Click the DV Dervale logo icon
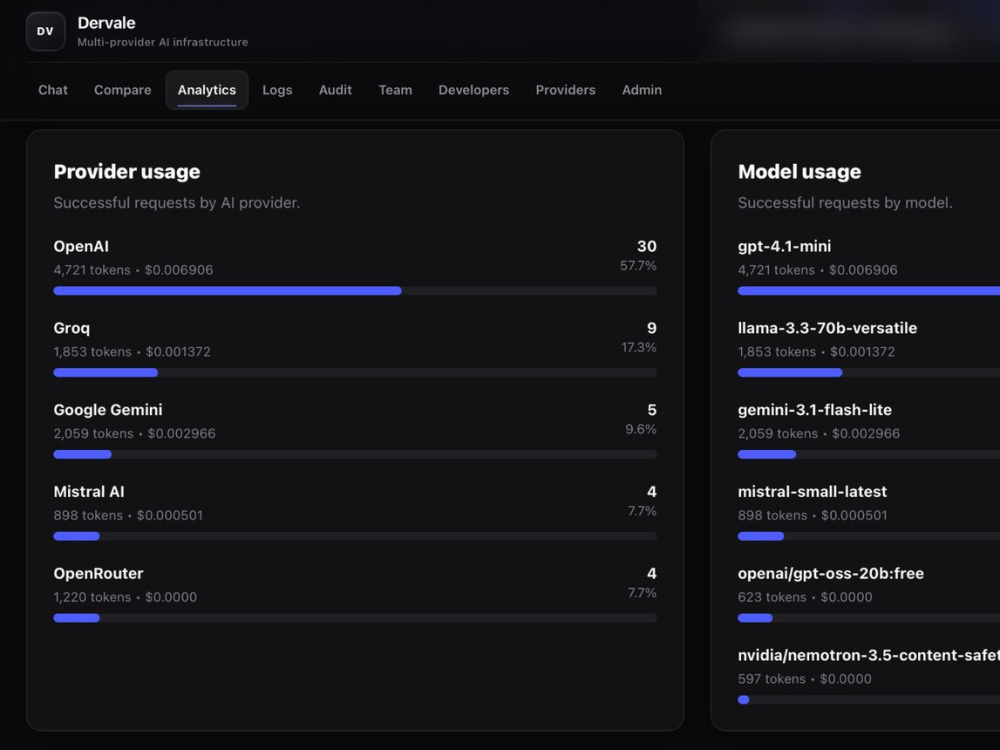This screenshot has width=1000, height=750. point(45,31)
